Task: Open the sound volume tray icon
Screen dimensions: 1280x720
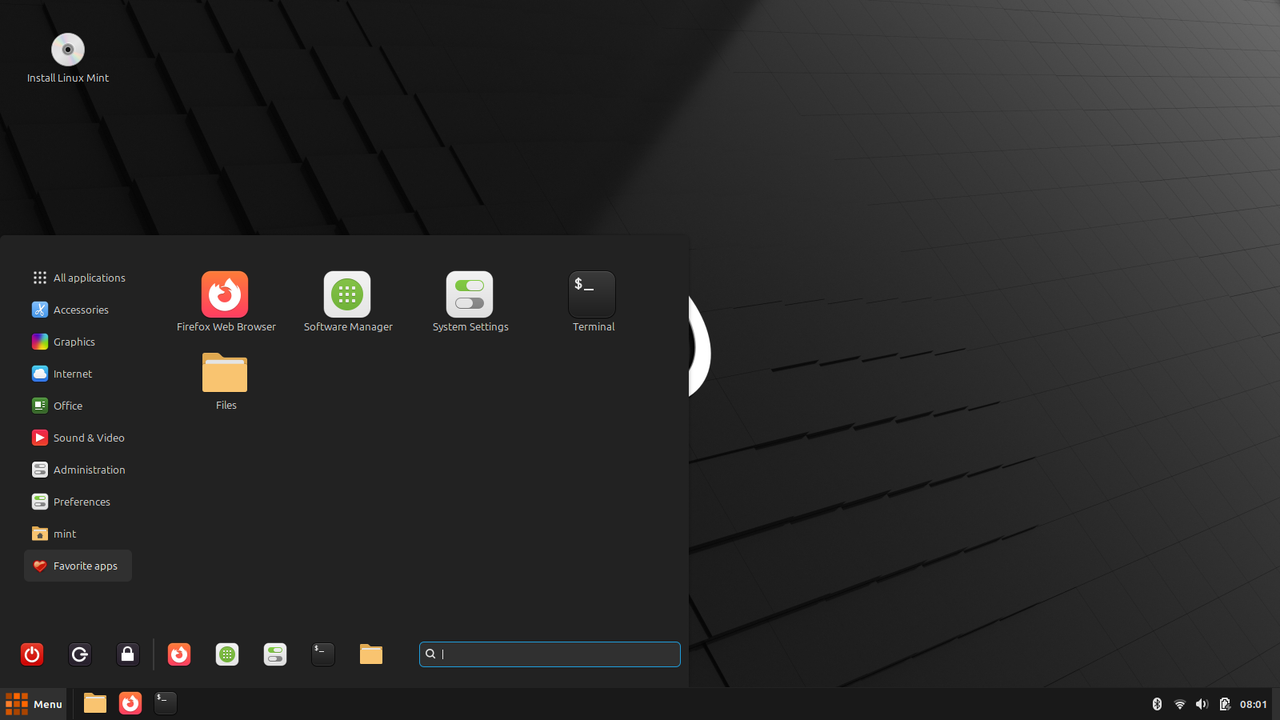Action: [x=1202, y=704]
